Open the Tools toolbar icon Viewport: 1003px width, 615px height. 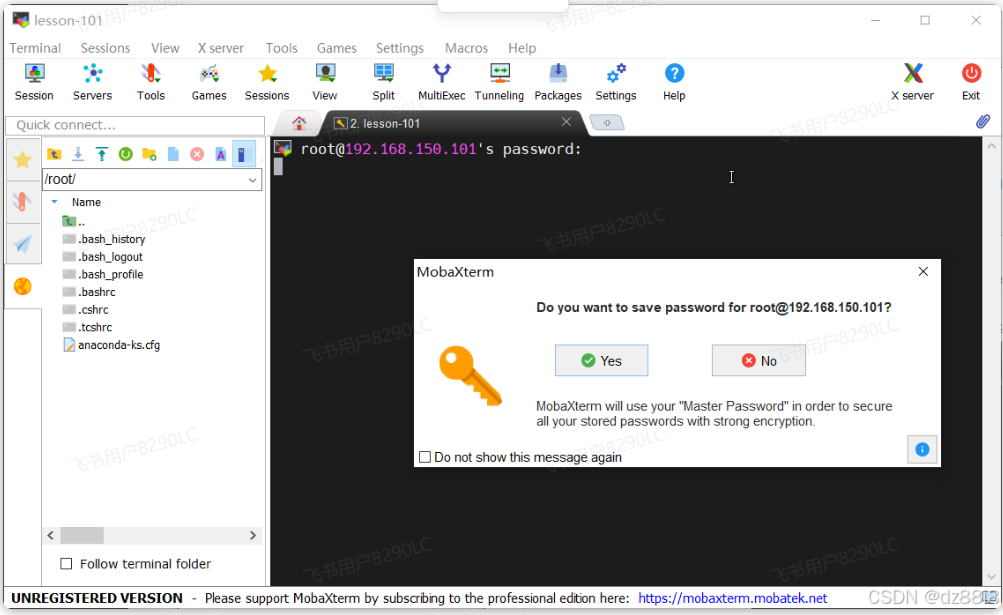151,82
